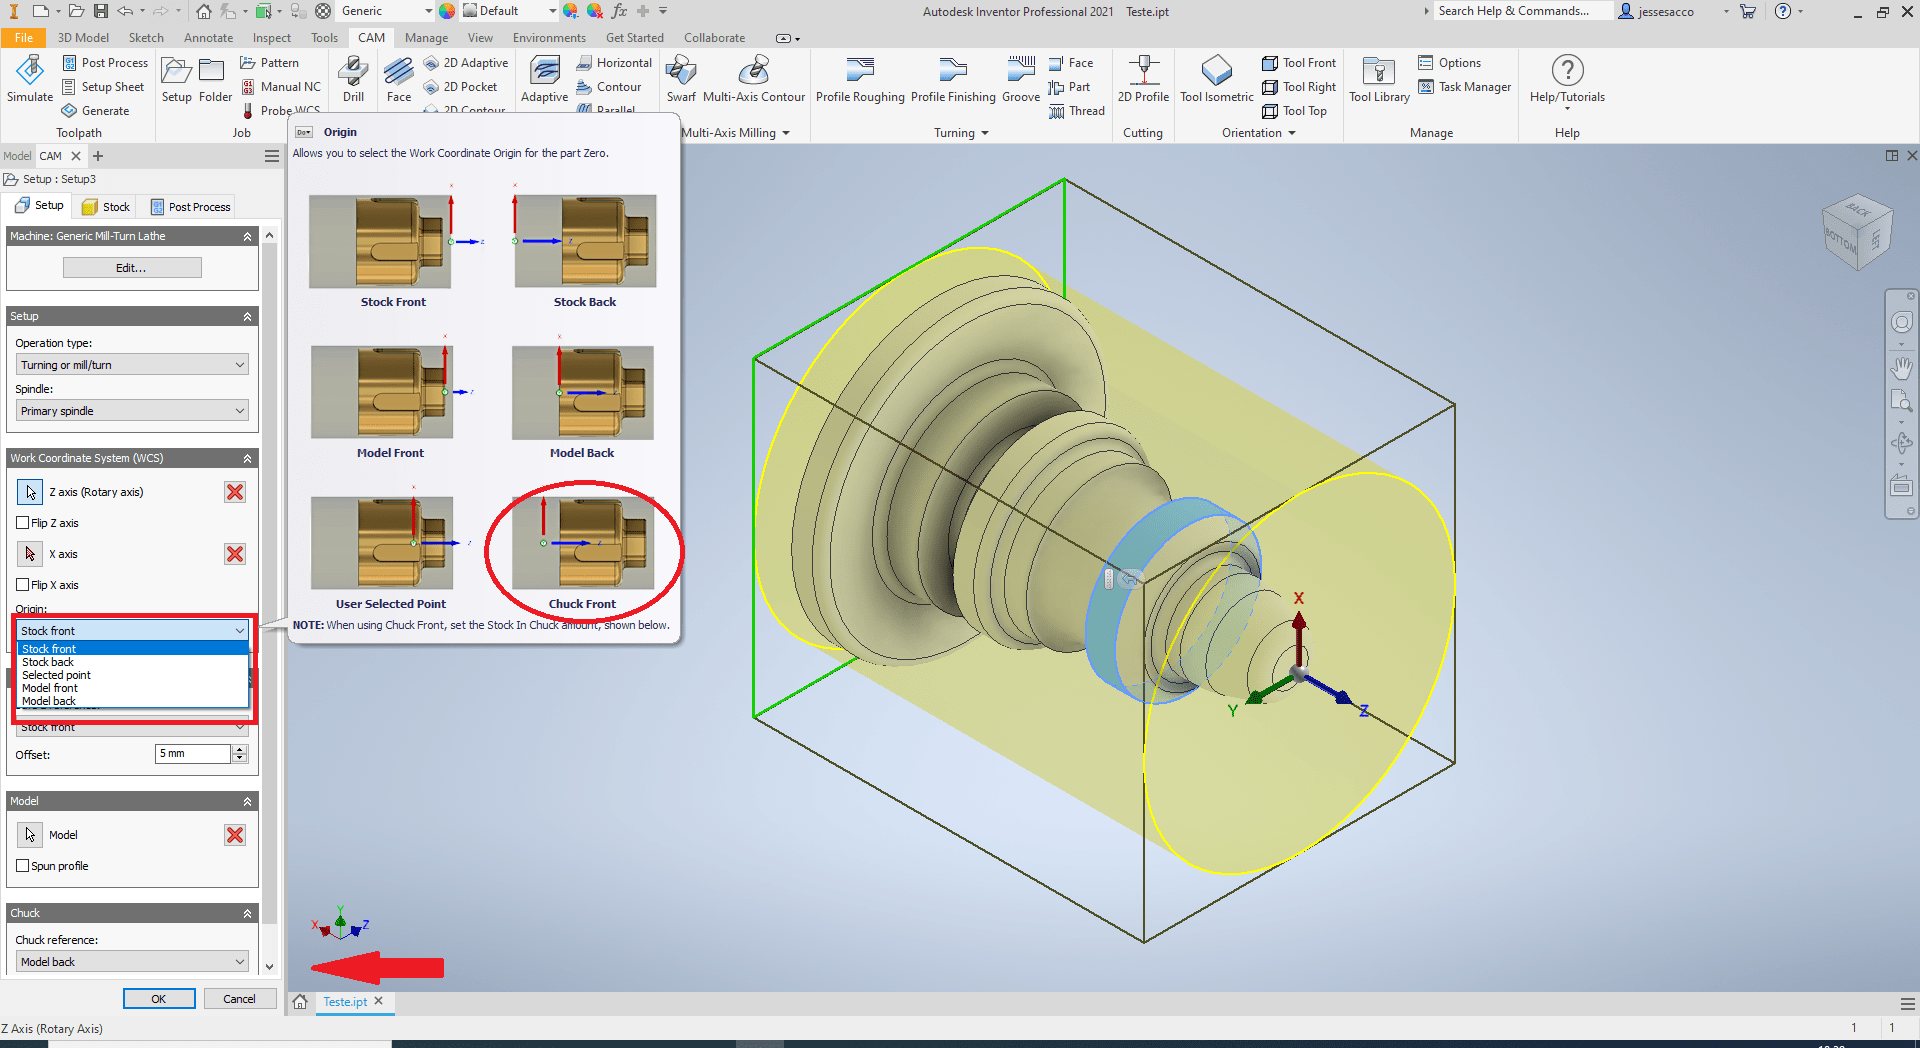Increase the Offset value with the stepper
The height and width of the screenshot is (1048, 1920).
tap(239, 749)
